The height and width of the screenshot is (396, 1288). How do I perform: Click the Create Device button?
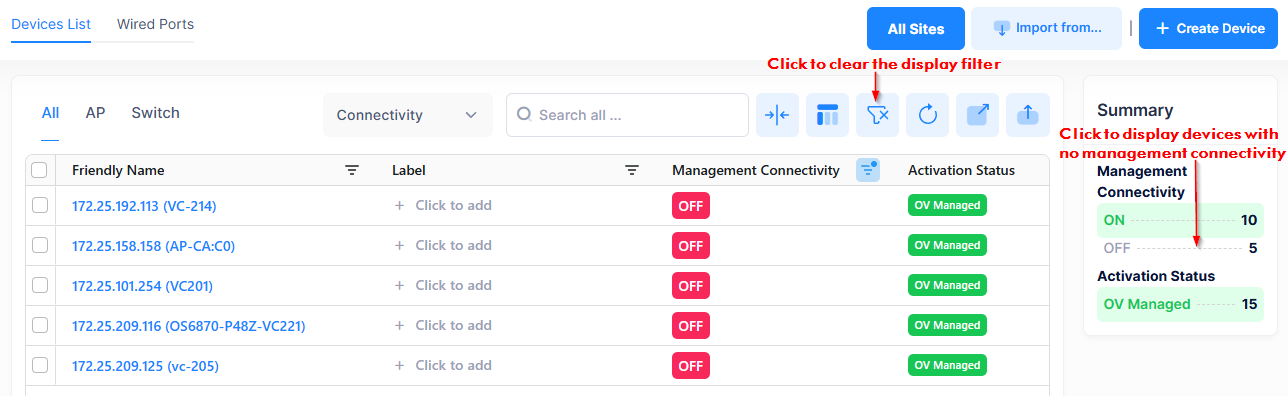click(1209, 28)
